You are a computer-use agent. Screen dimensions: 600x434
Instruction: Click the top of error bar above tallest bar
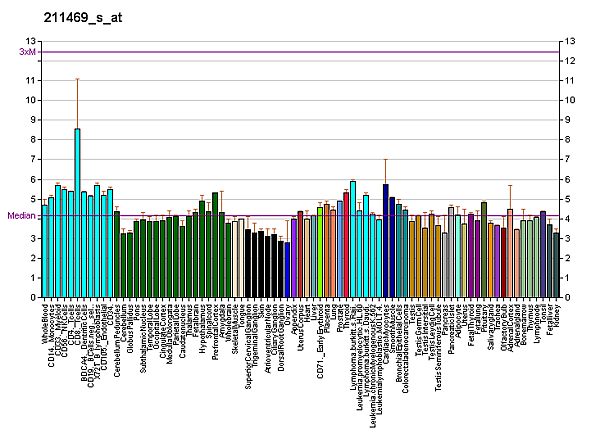coord(78,79)
